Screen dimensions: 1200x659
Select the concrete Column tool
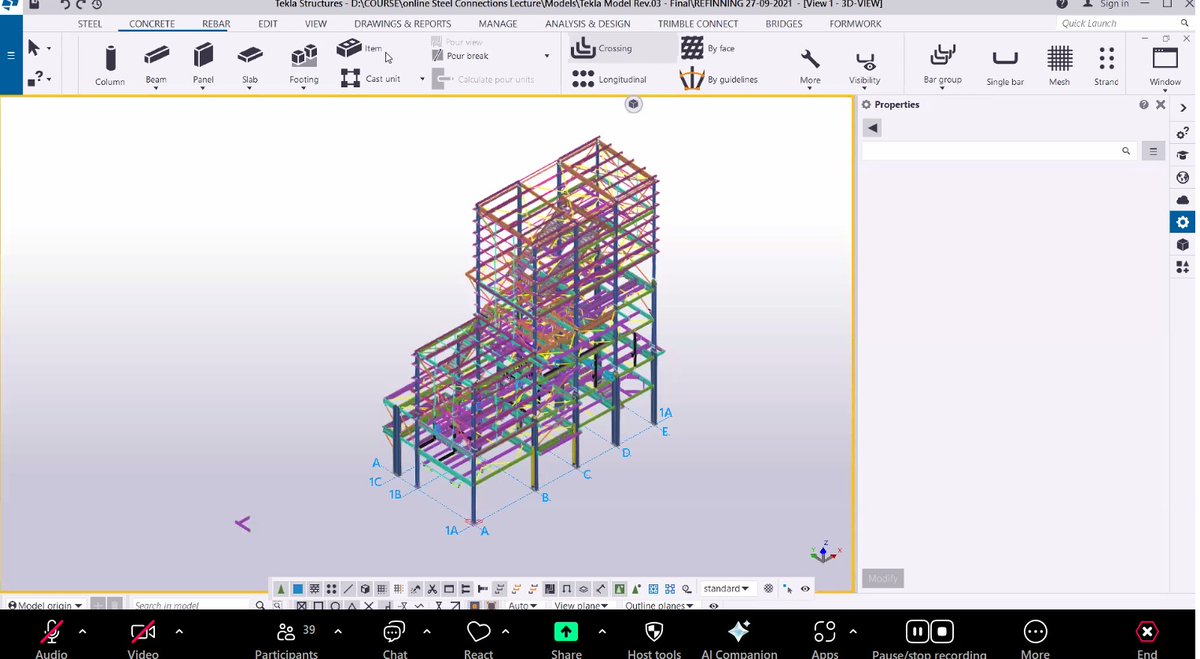coord(110,65)
